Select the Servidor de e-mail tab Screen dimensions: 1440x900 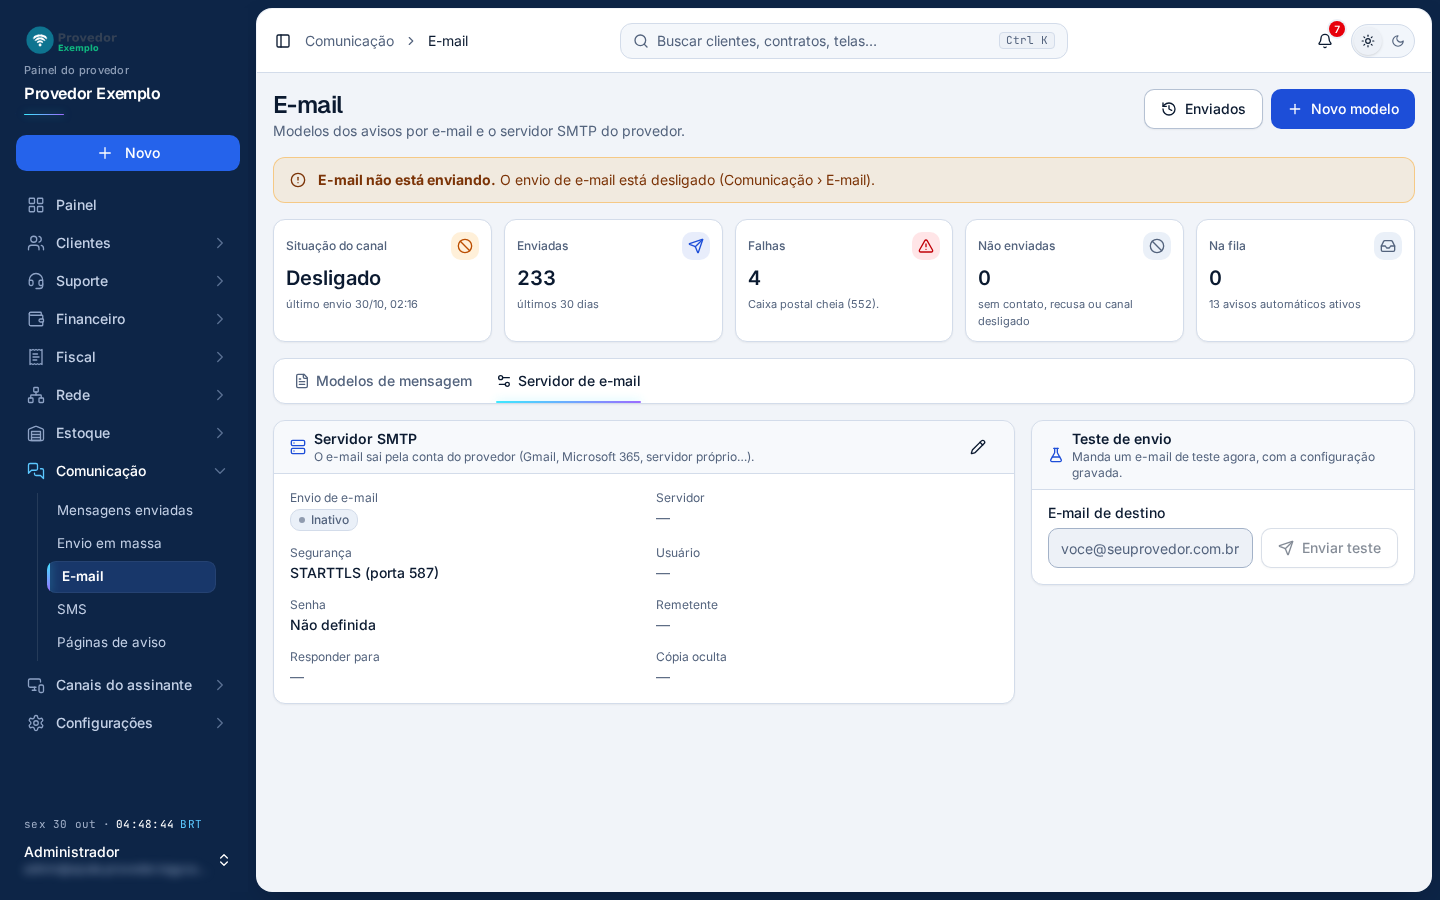pos(568,381)
